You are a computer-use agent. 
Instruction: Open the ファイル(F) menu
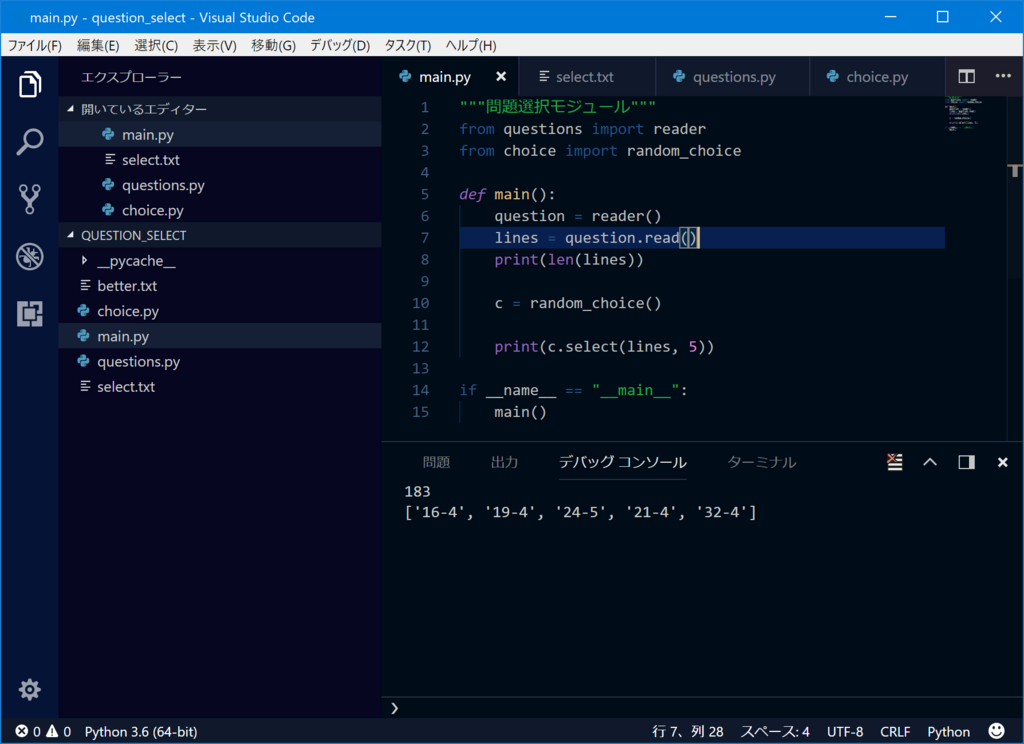pos(35,45)
